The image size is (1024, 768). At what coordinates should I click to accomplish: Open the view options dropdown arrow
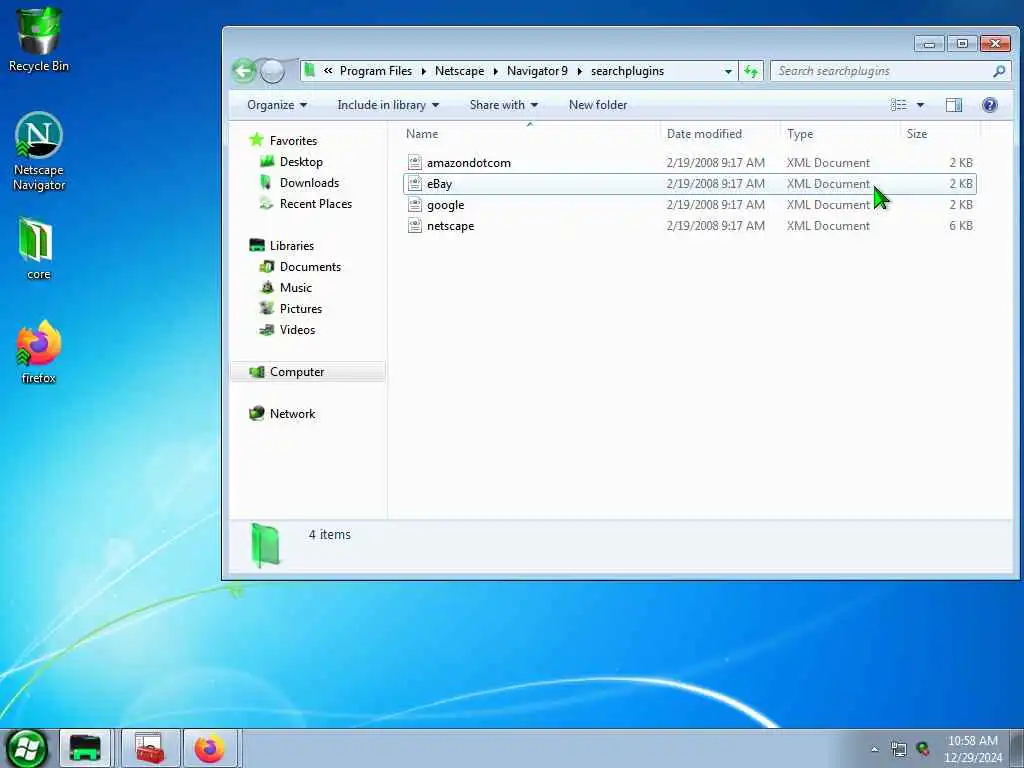tap(920, 104)
